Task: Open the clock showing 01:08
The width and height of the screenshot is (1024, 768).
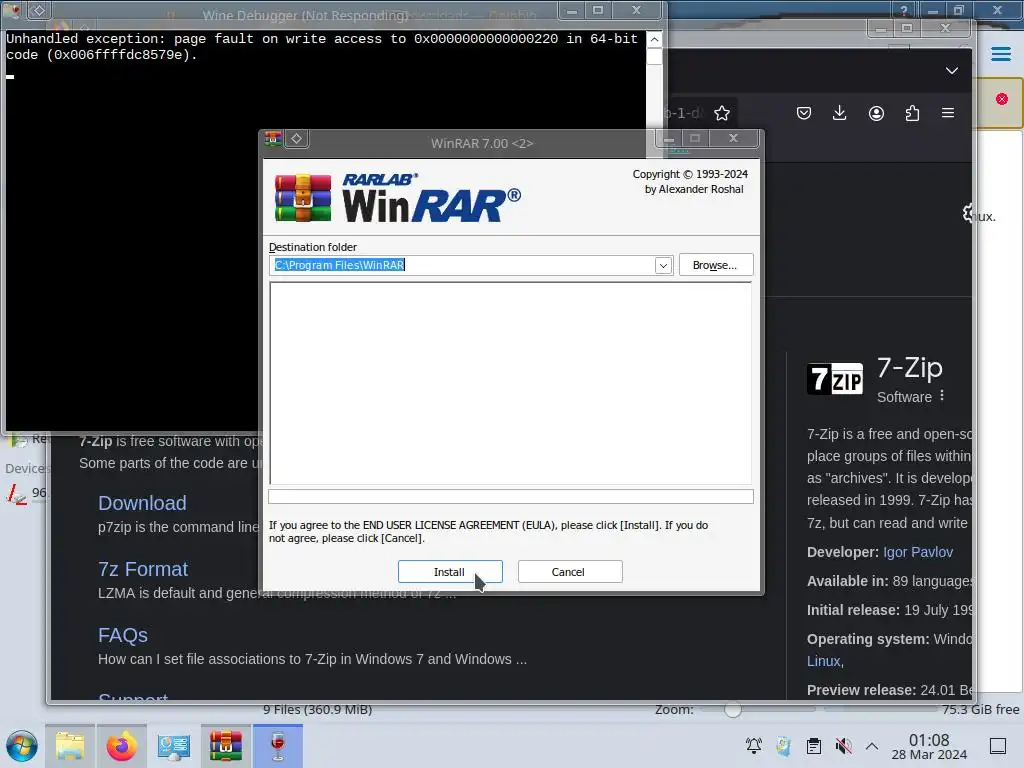Action: pos(929,746)
